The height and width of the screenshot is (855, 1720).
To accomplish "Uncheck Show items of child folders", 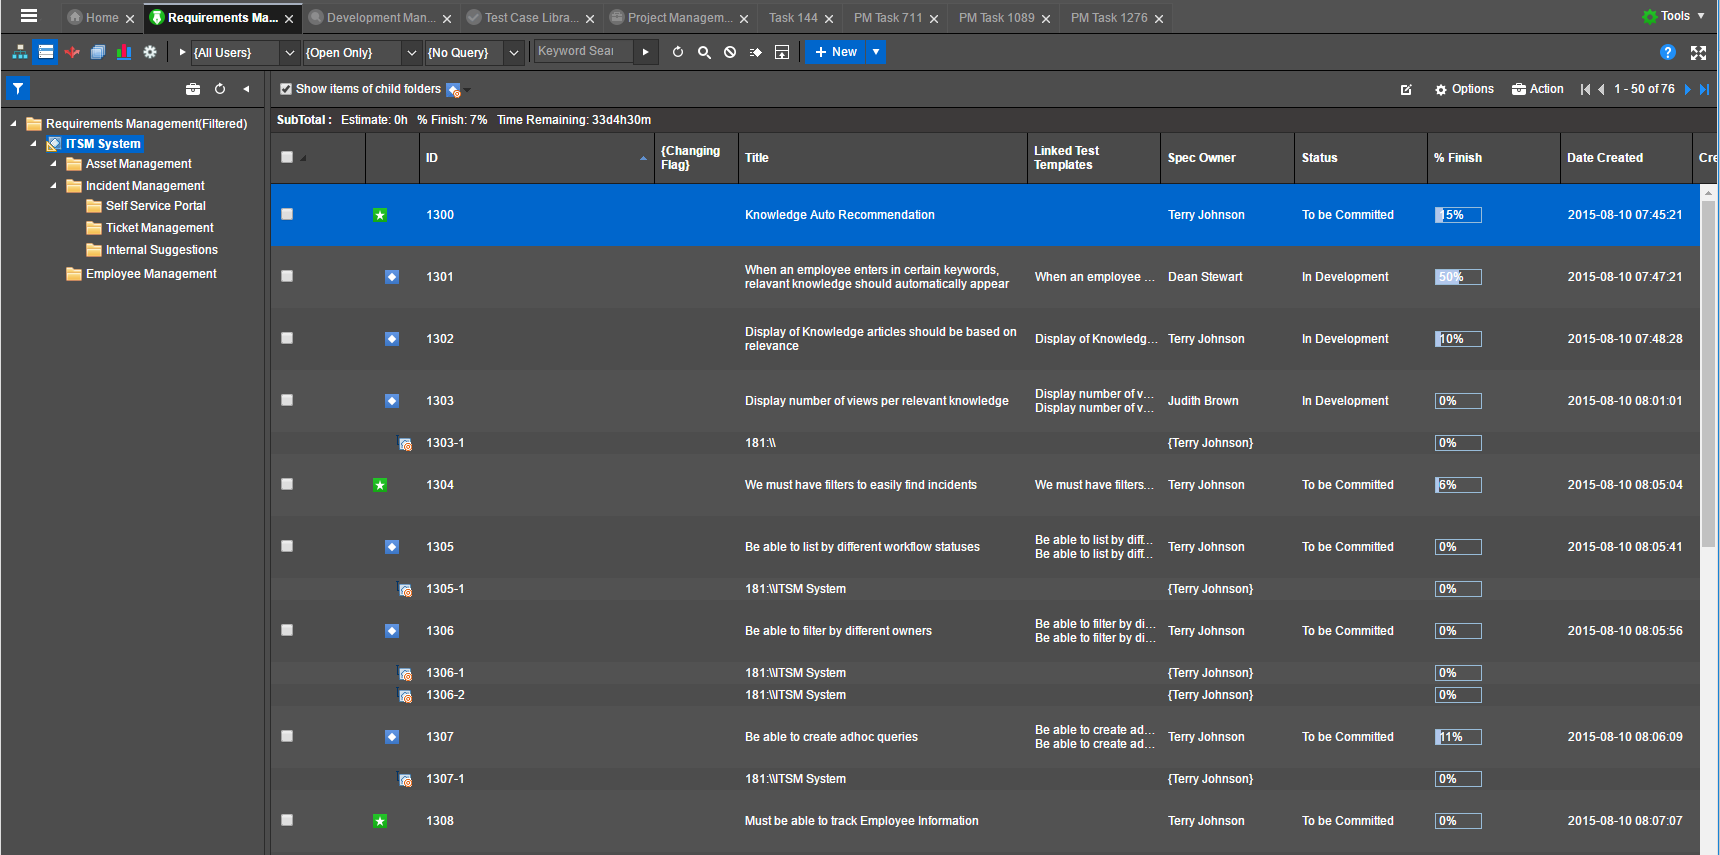I will (x=286, y=89).
